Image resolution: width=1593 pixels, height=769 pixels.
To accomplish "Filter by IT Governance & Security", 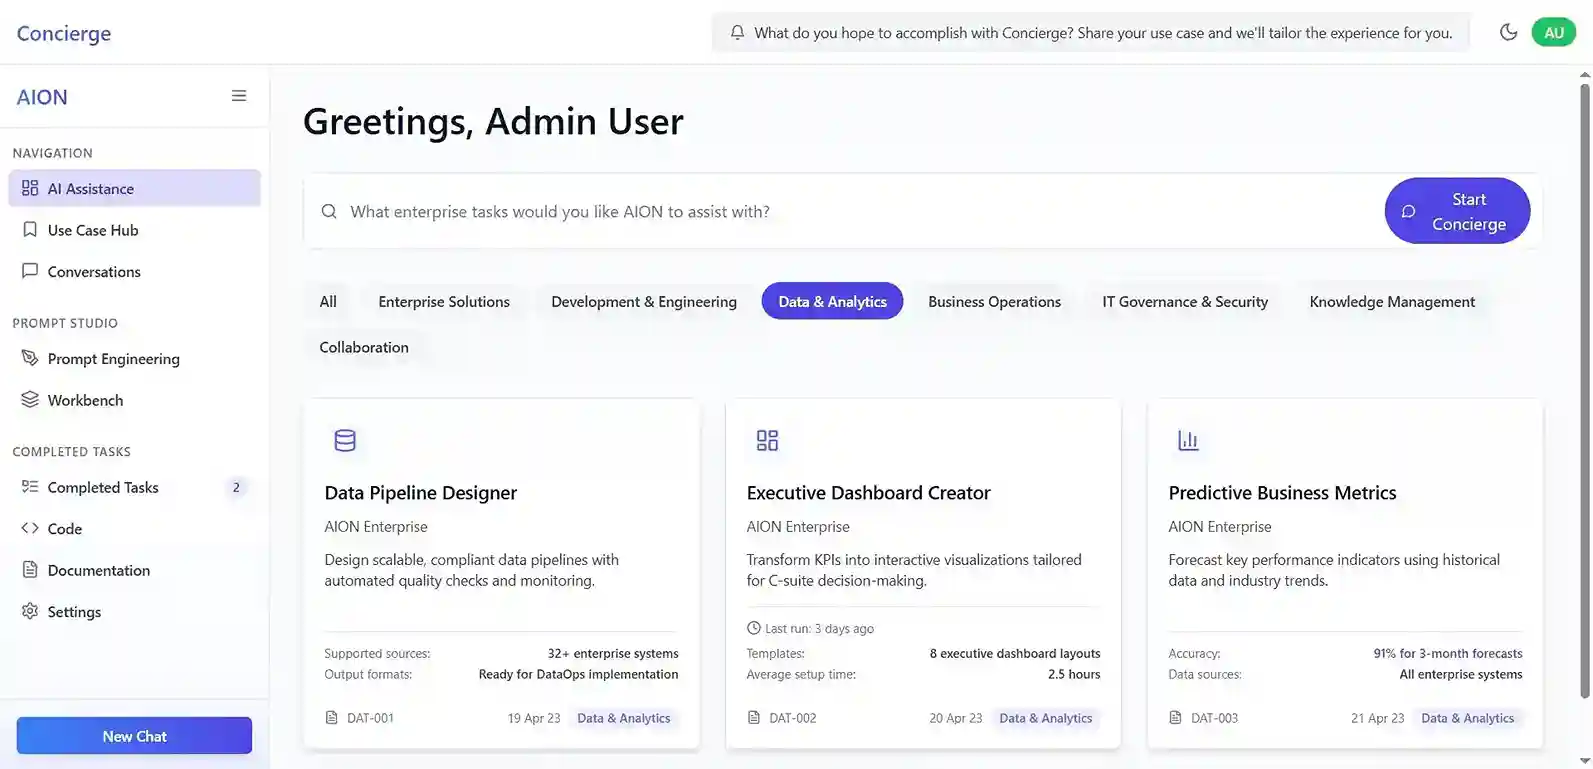I will tap(1185, 301).
